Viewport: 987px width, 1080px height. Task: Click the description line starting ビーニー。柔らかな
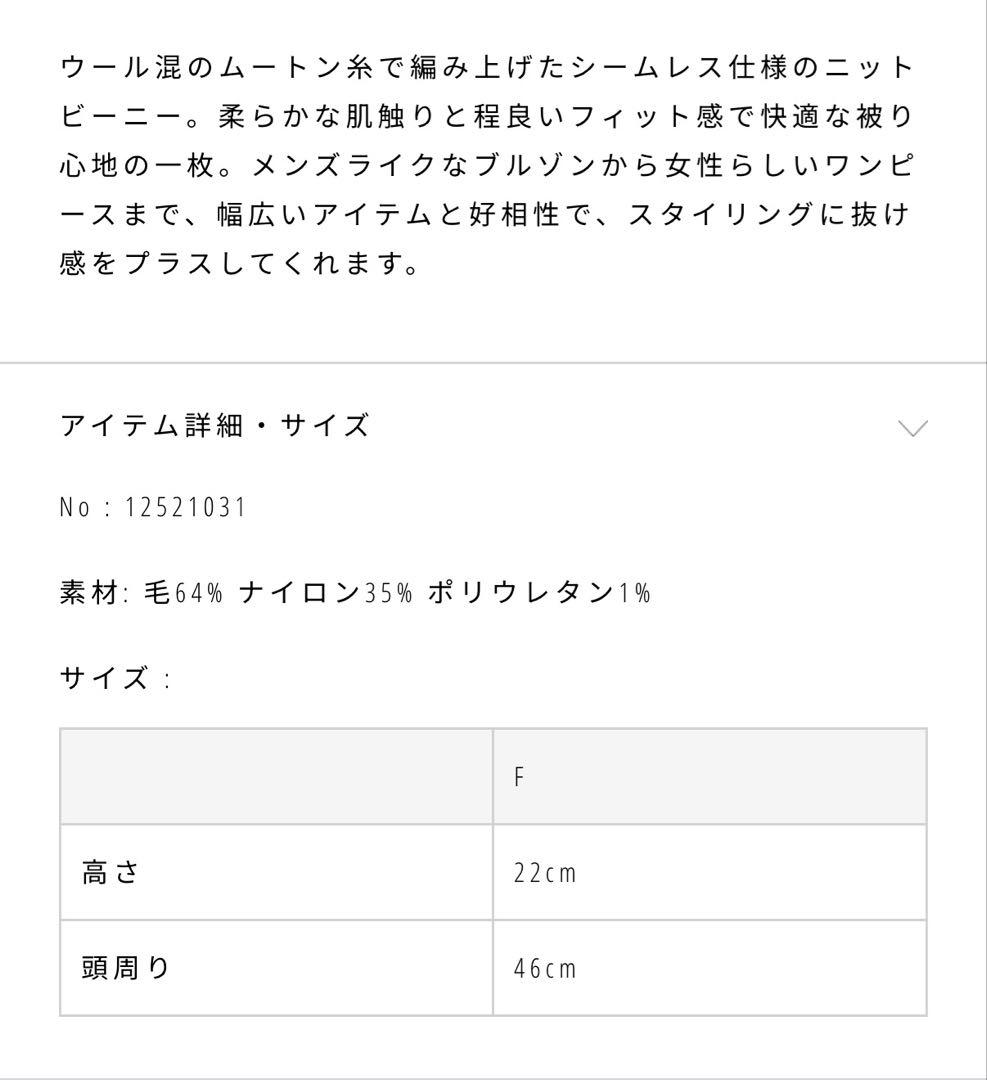tap(487, 116)
